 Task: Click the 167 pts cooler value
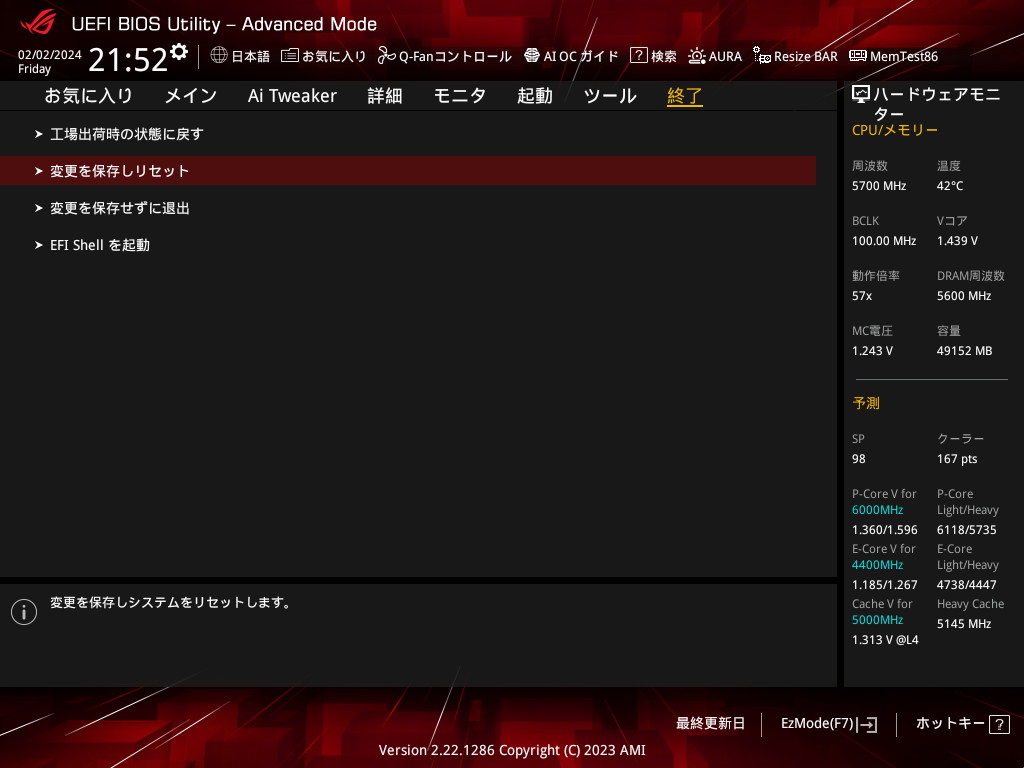957,459
